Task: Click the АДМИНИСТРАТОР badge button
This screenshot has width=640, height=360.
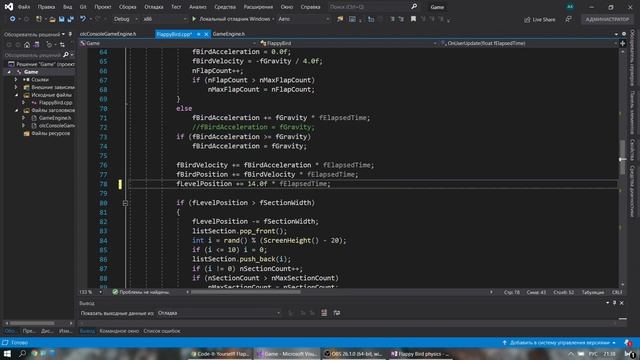Action: [607, 19]
